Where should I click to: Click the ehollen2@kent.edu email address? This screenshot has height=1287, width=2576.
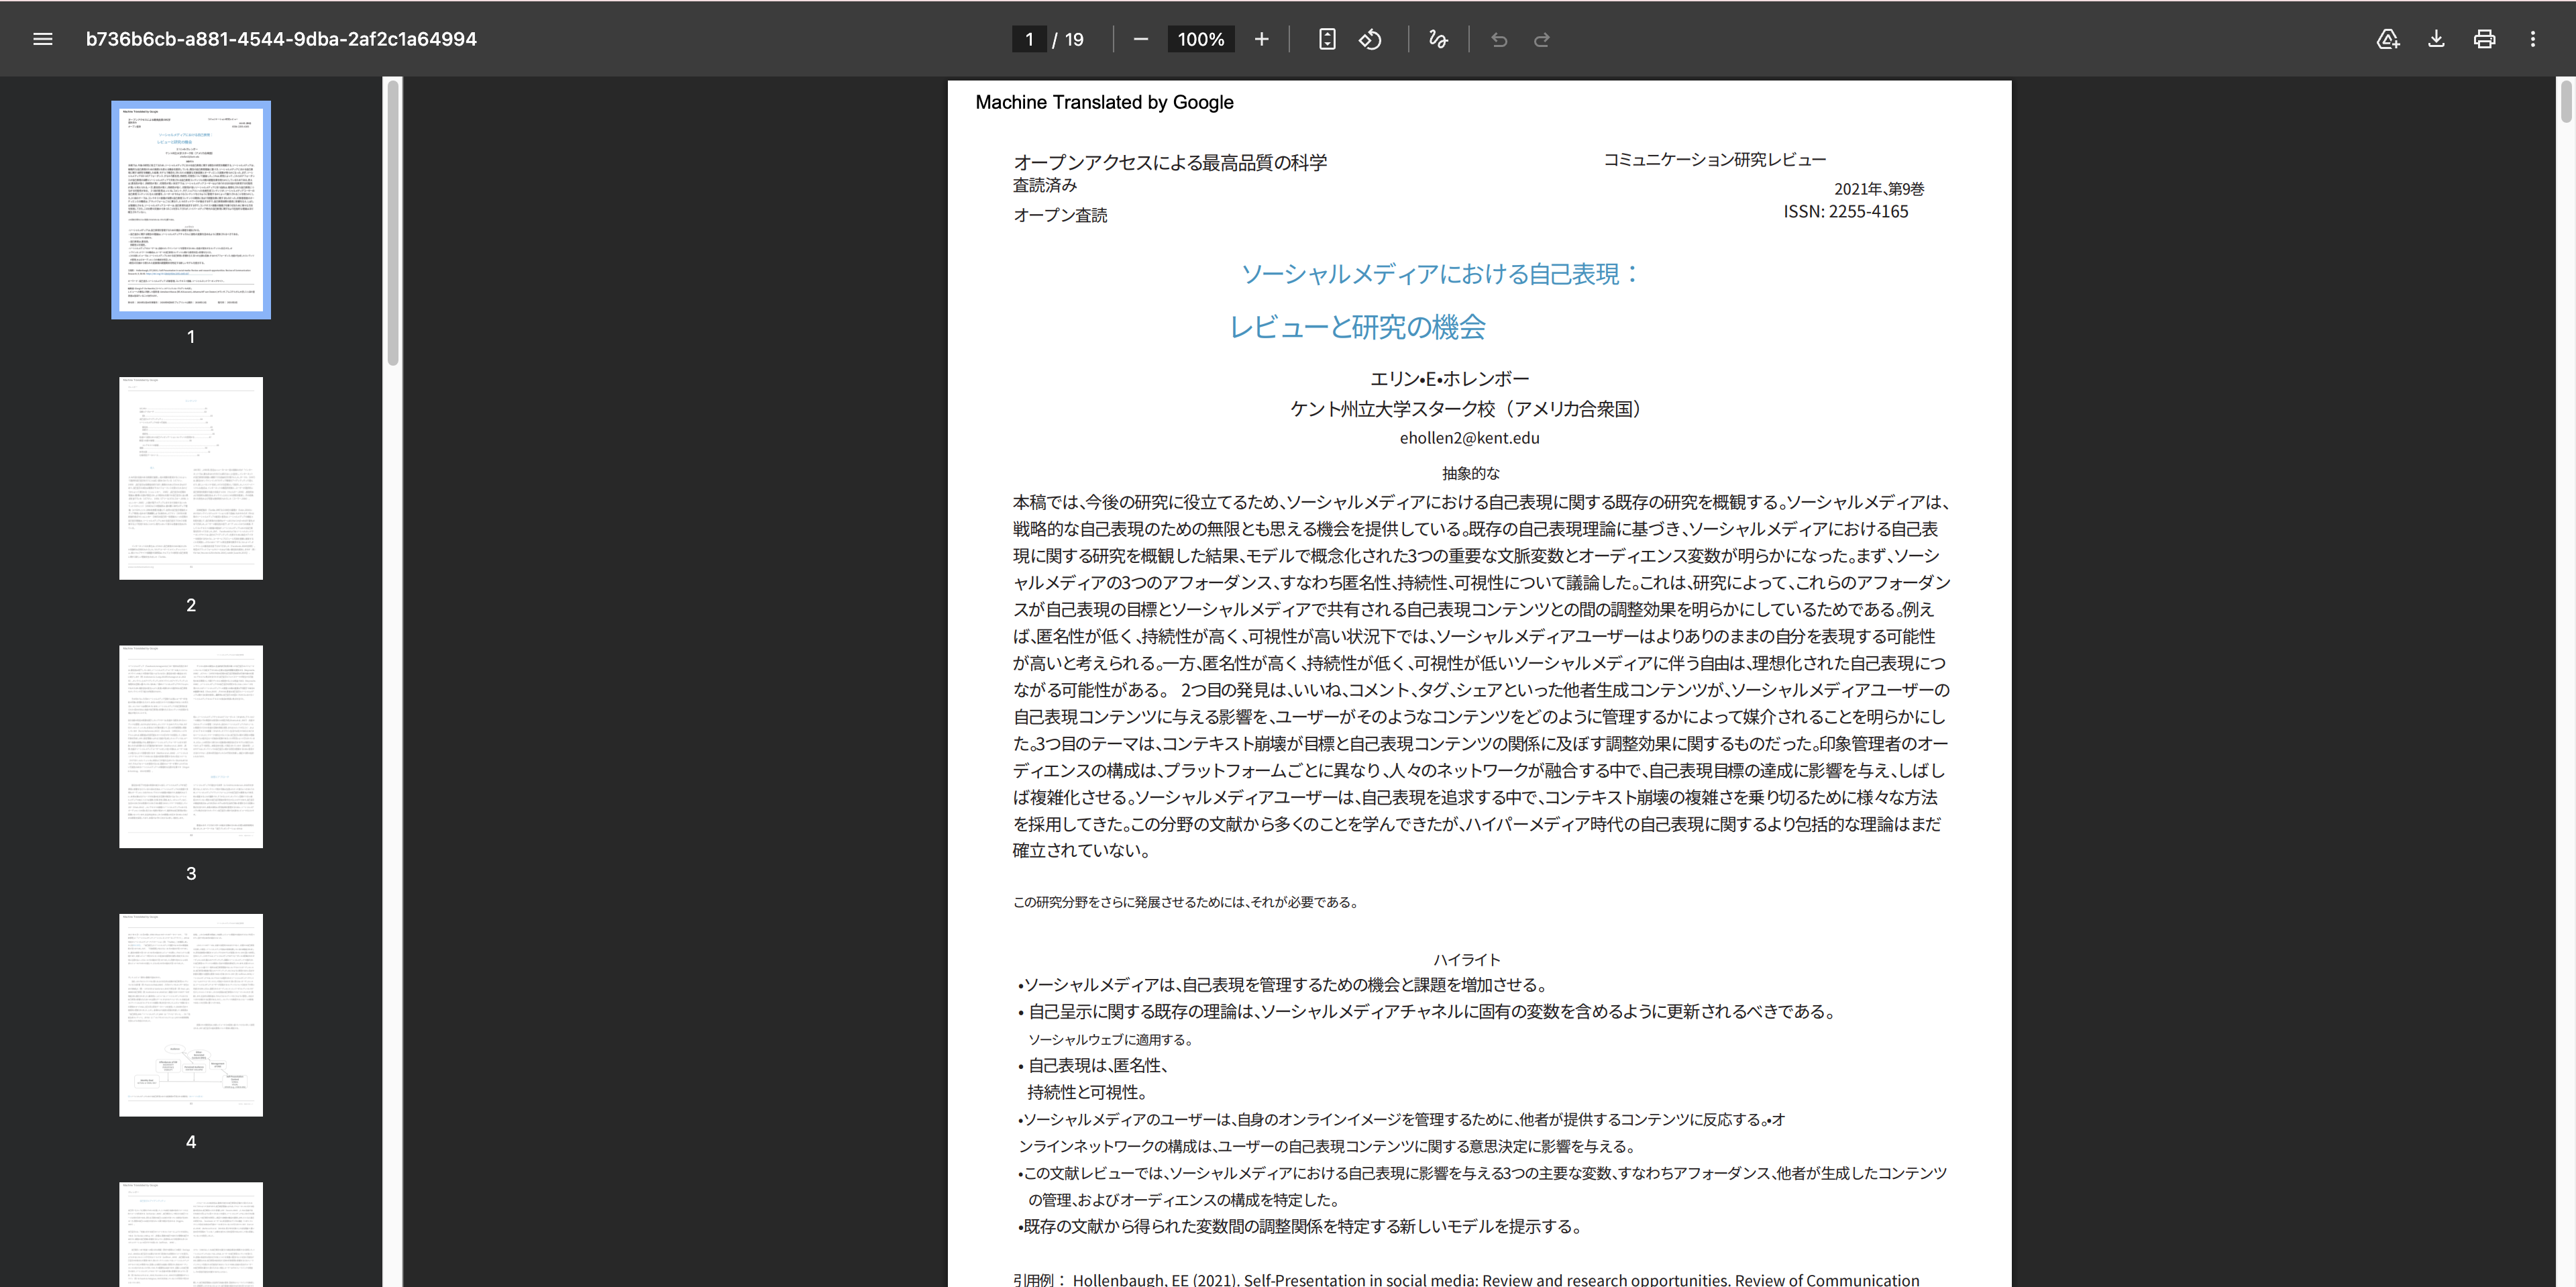coord(1469,438)
